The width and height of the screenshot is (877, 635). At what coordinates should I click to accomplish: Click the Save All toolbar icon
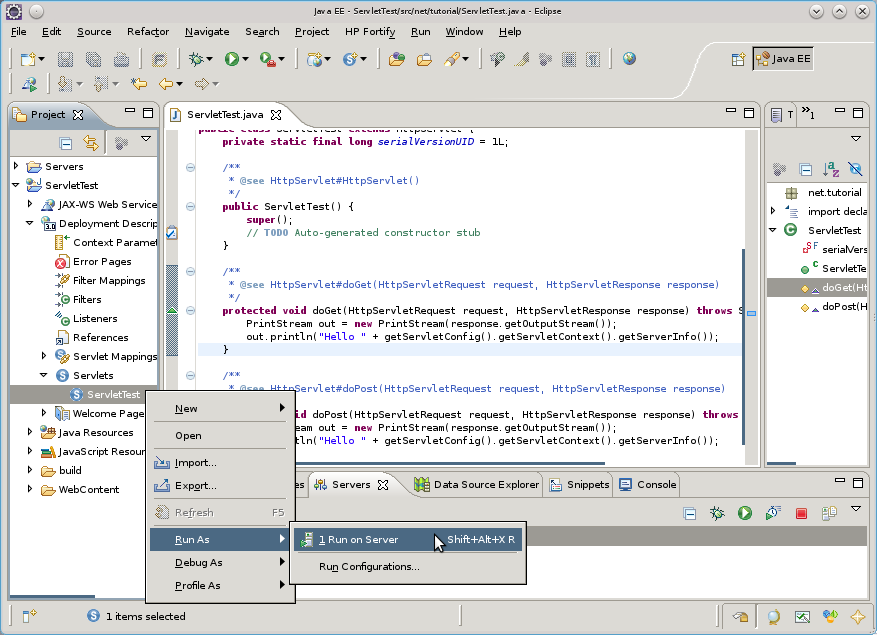point(93,59)
